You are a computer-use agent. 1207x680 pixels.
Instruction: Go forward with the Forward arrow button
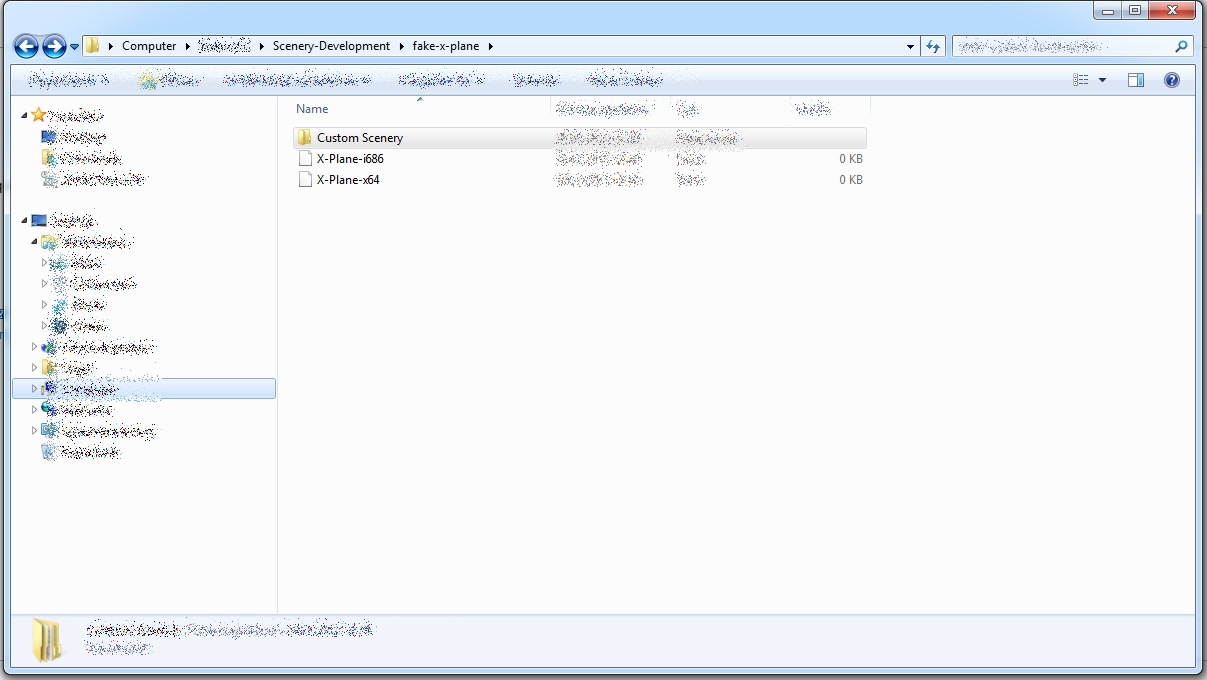[x=54, y=46]
